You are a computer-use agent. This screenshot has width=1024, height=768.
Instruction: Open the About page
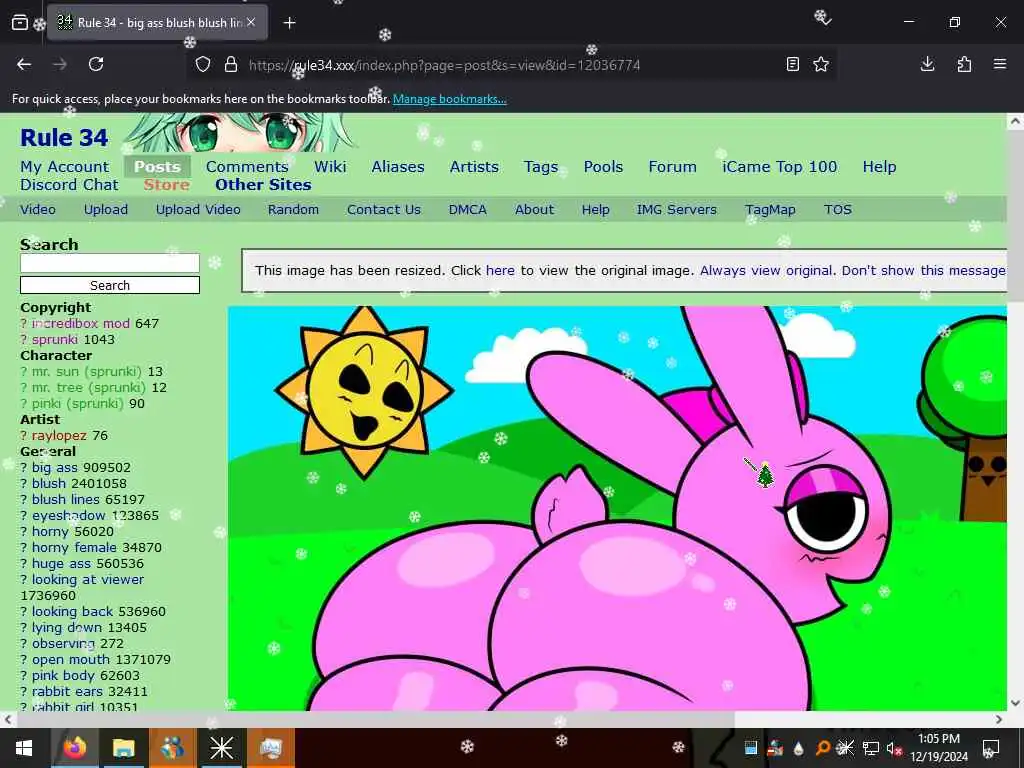point(534,210)
